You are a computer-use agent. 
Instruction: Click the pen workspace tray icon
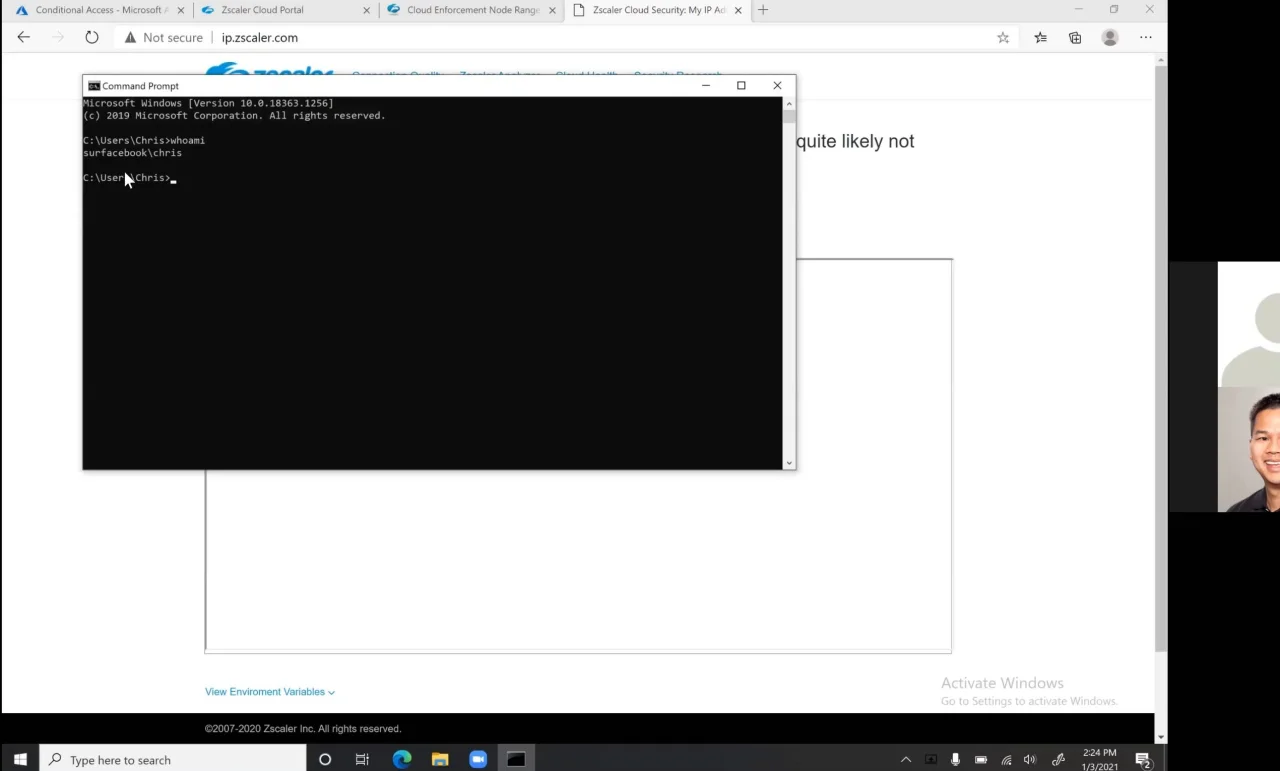point(1058,759)
